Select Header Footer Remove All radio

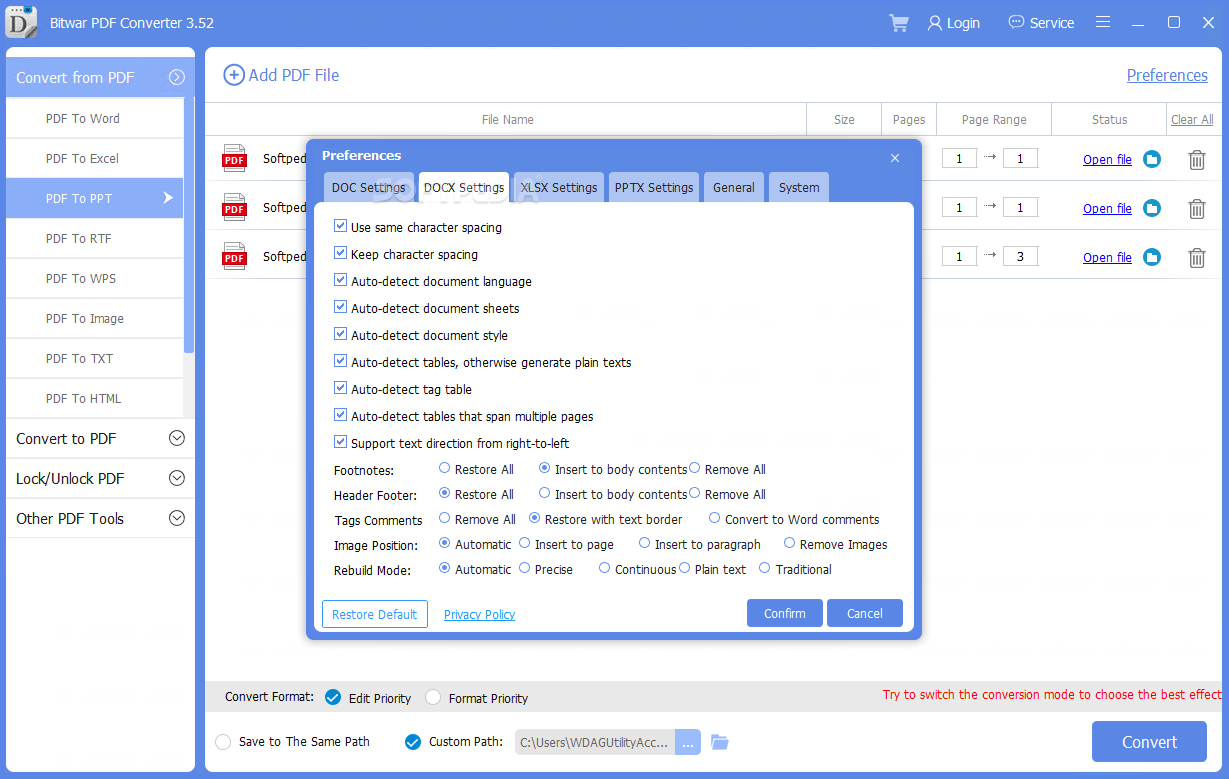click(694, 493)
